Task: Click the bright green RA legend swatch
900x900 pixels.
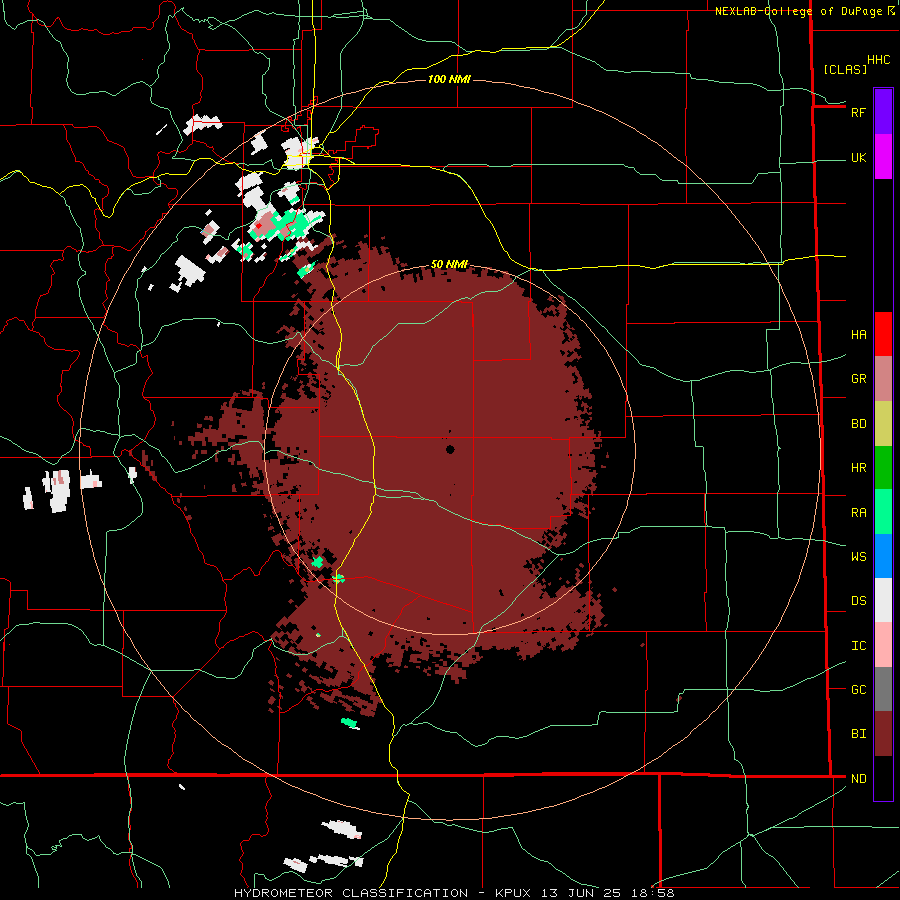Action: click(883, 512)
